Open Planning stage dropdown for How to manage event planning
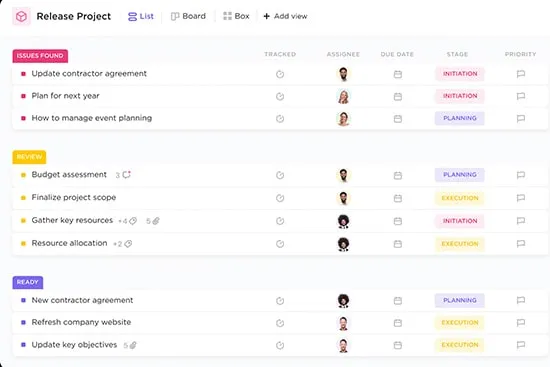The height and width of the screenshot is (367, 550). pyautogui.click(x=460, y=118)
